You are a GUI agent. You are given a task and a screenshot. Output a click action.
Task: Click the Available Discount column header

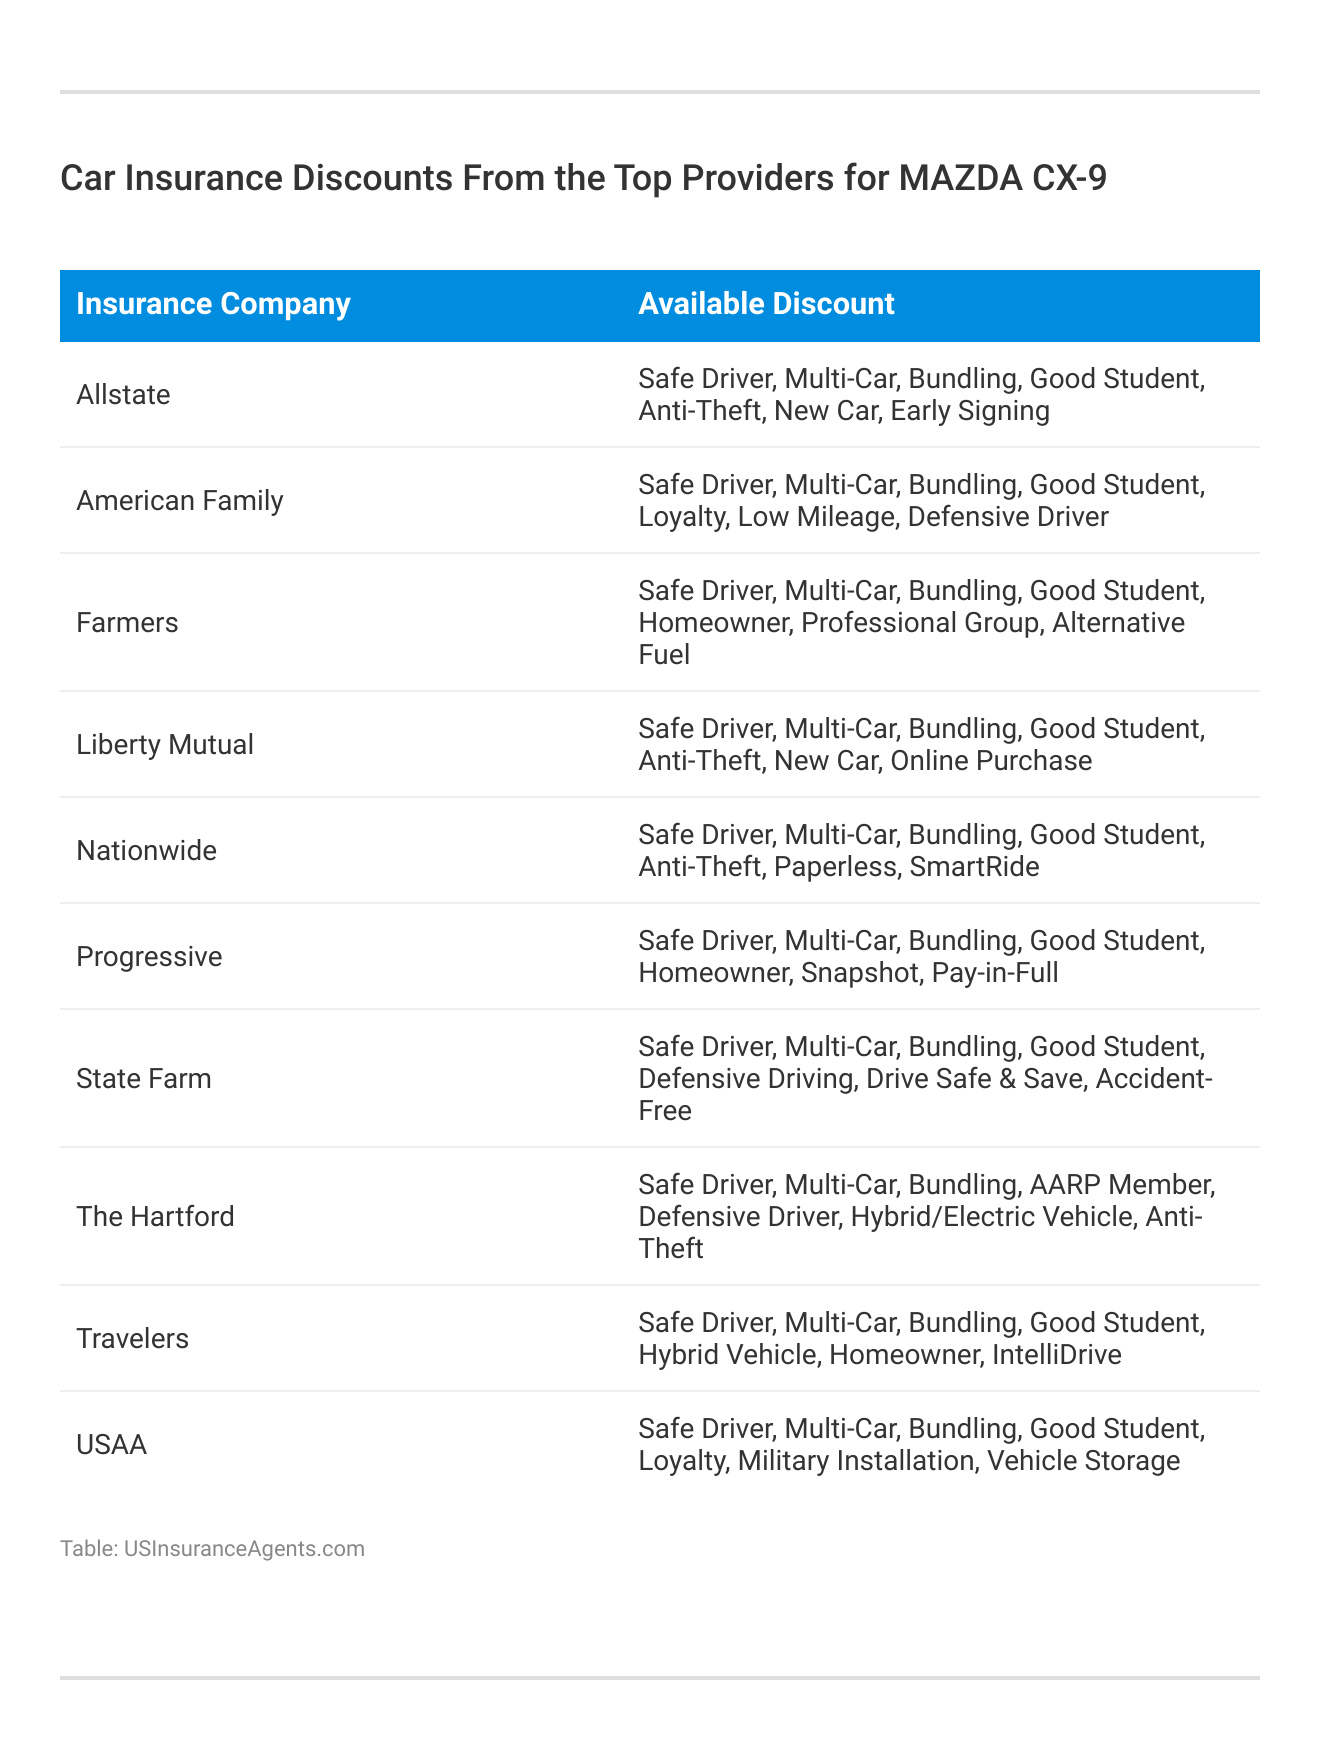pyautogui.click(x=766, y=304)
